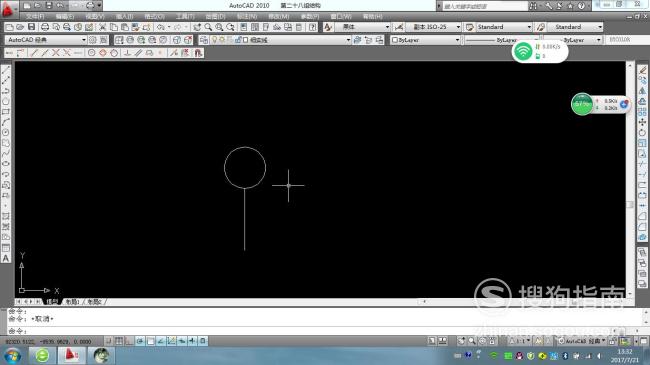The height and width of the screenshot is (365, 650).
Task: Expand the text style font dropdown
Action: point(387,27)
